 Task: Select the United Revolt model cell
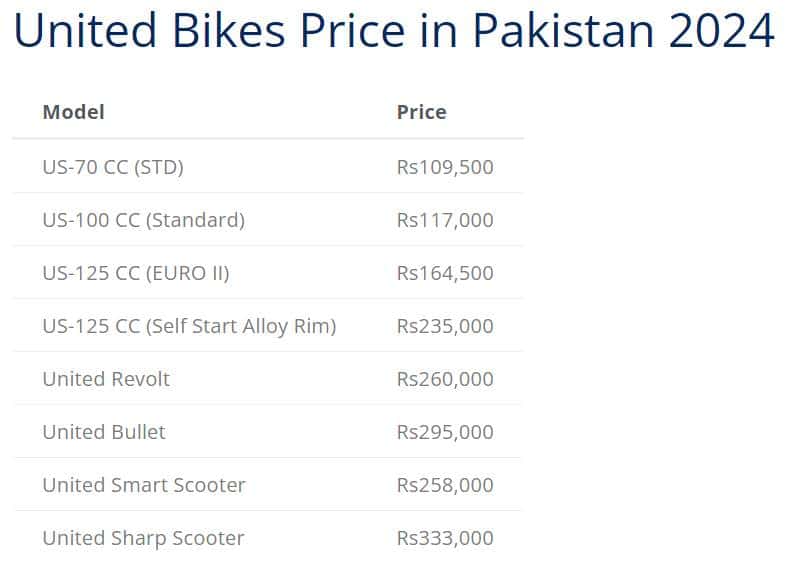[x=106, y=379]
